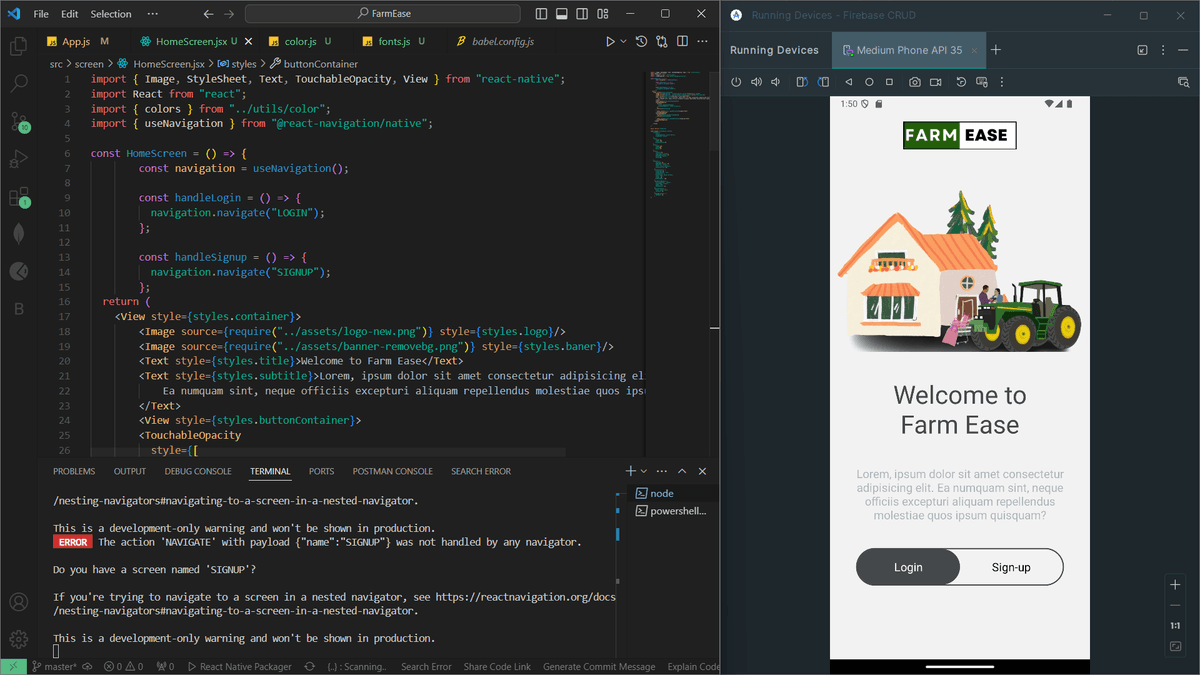Open the DEBUG CONSOLE panel tab
Image resolution: width=1200 pixels, height=675 pixels.
coord(197,471)
